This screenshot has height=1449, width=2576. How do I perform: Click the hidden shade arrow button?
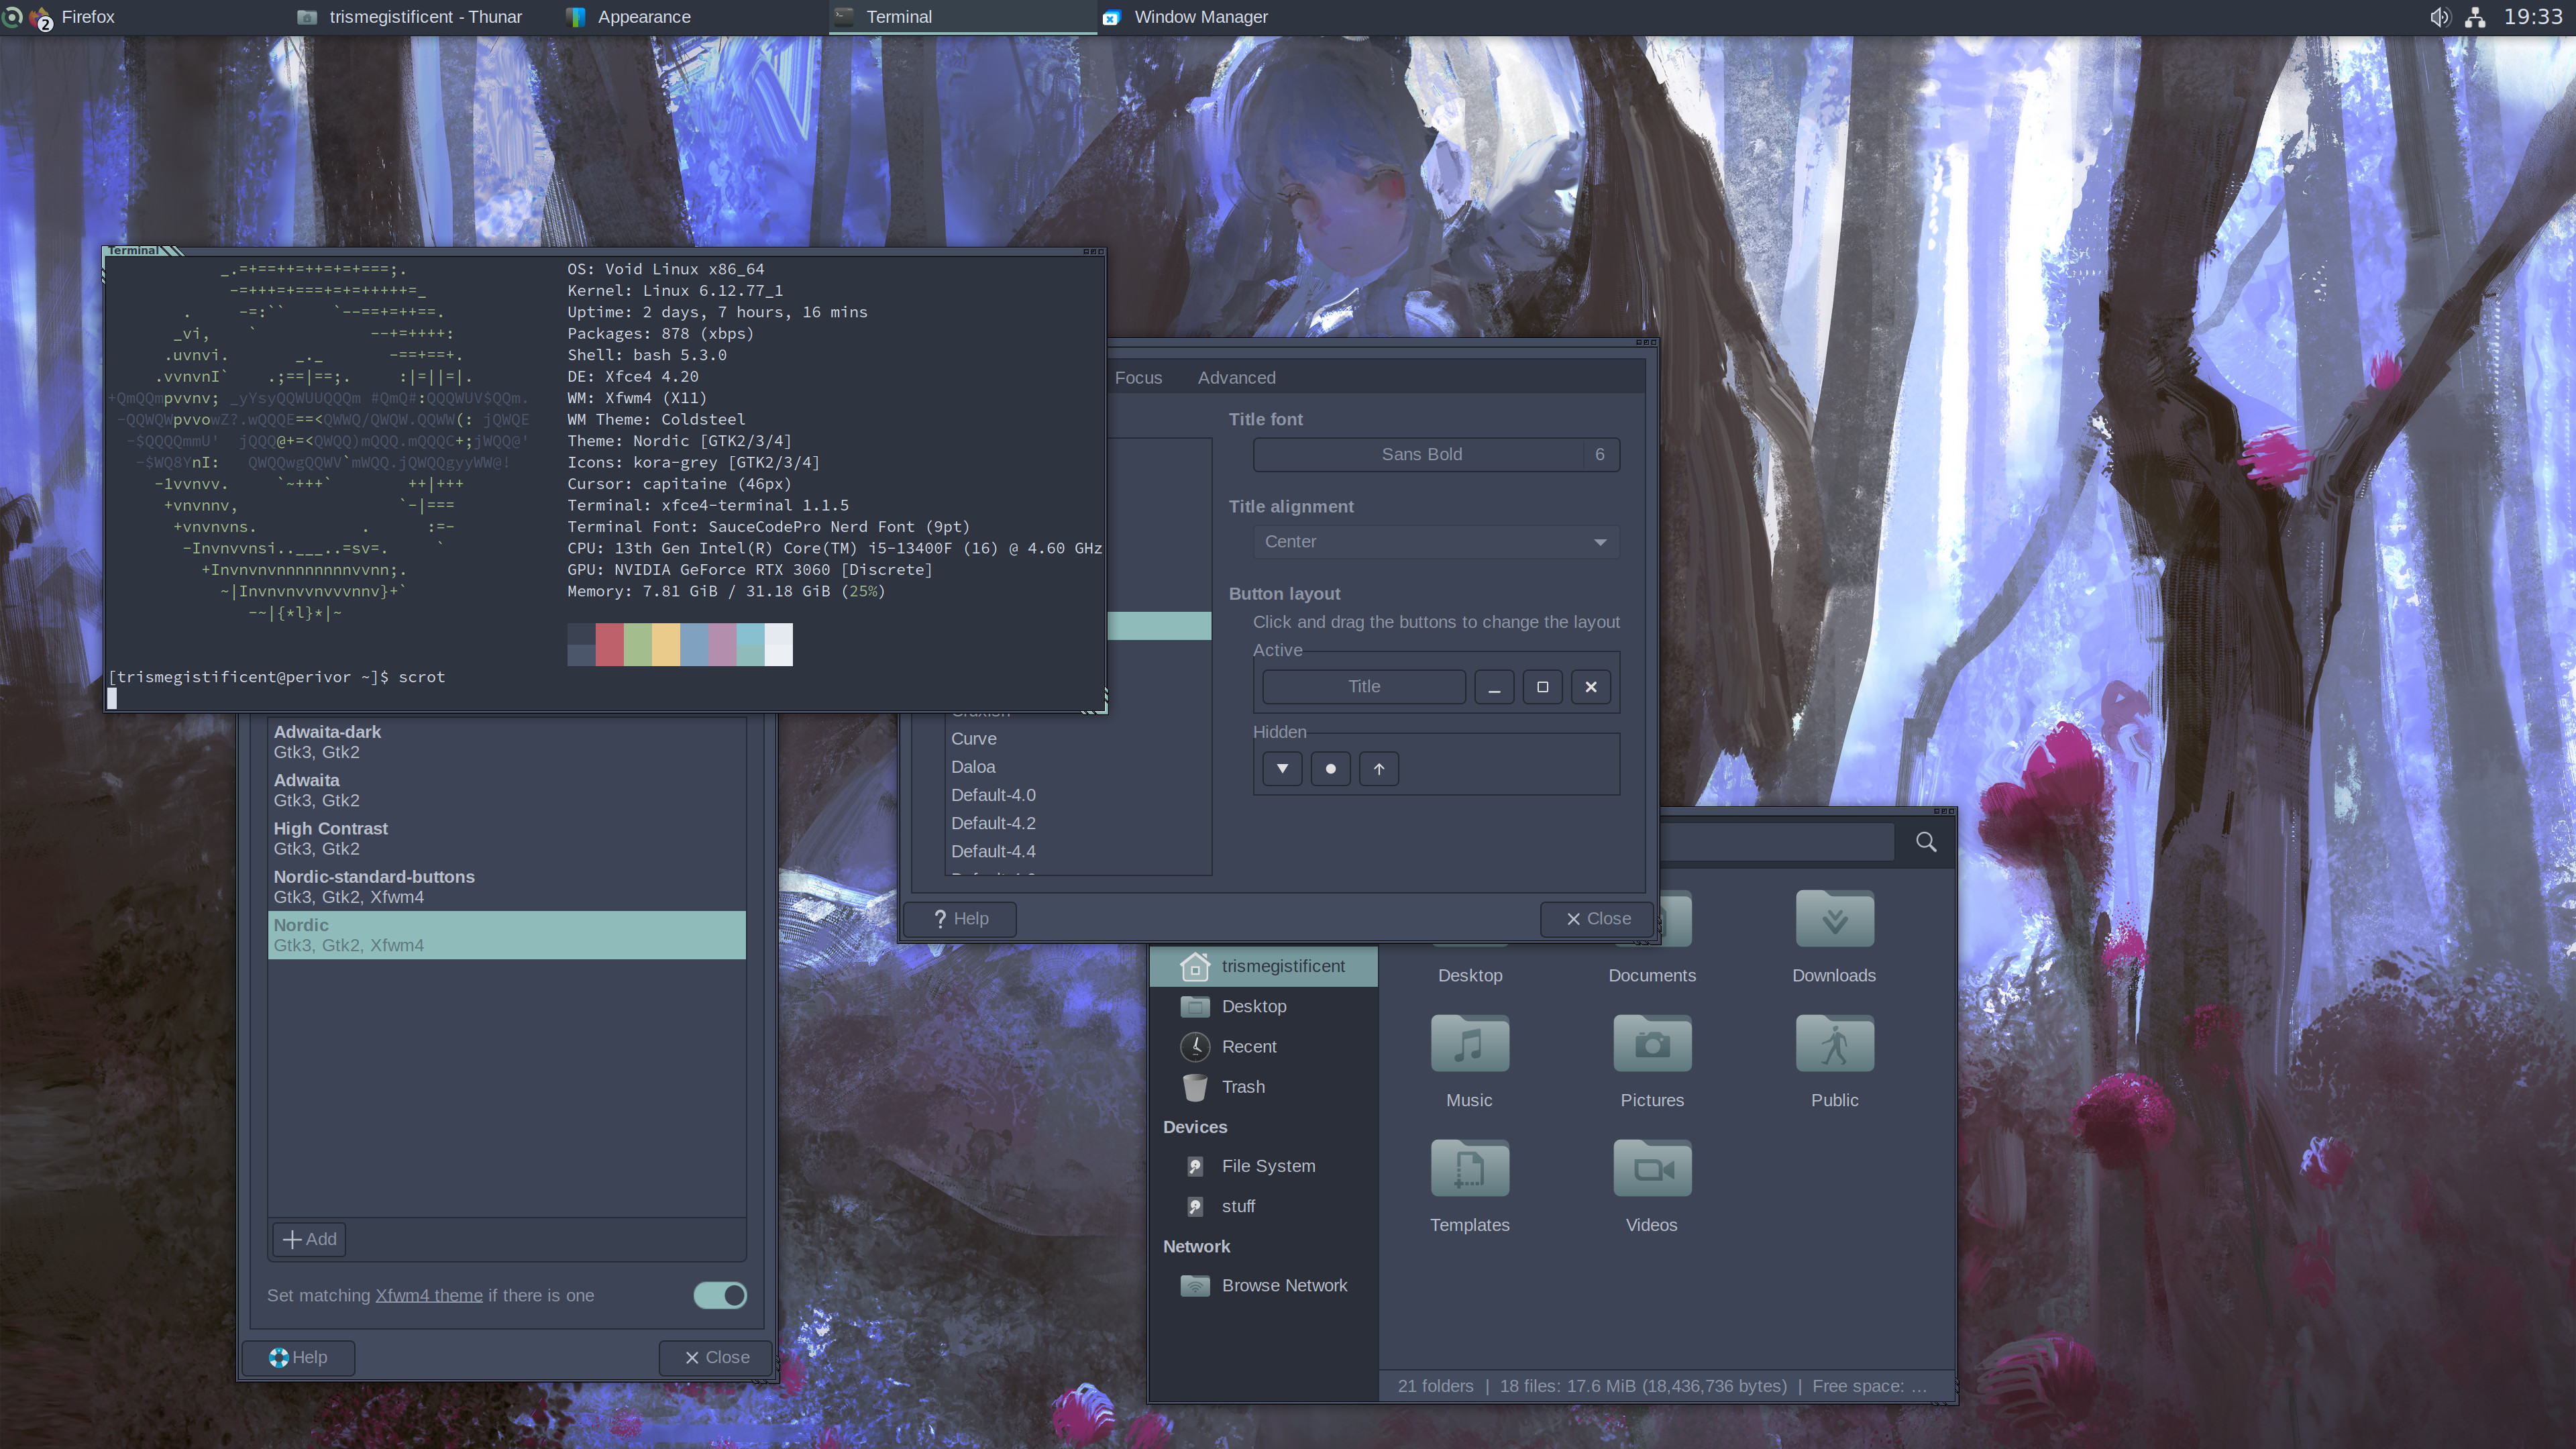(x=1379, y=769)
